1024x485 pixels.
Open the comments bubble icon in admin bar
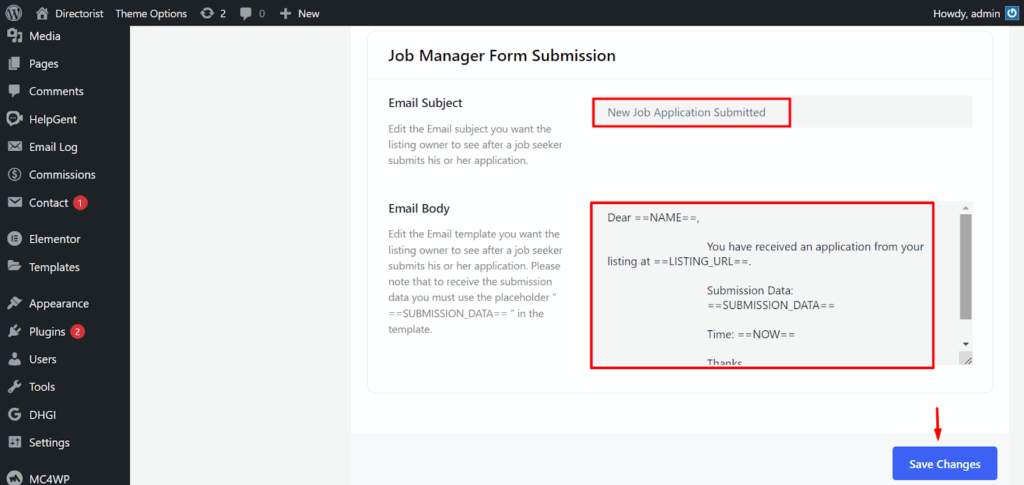click(246, 14)
